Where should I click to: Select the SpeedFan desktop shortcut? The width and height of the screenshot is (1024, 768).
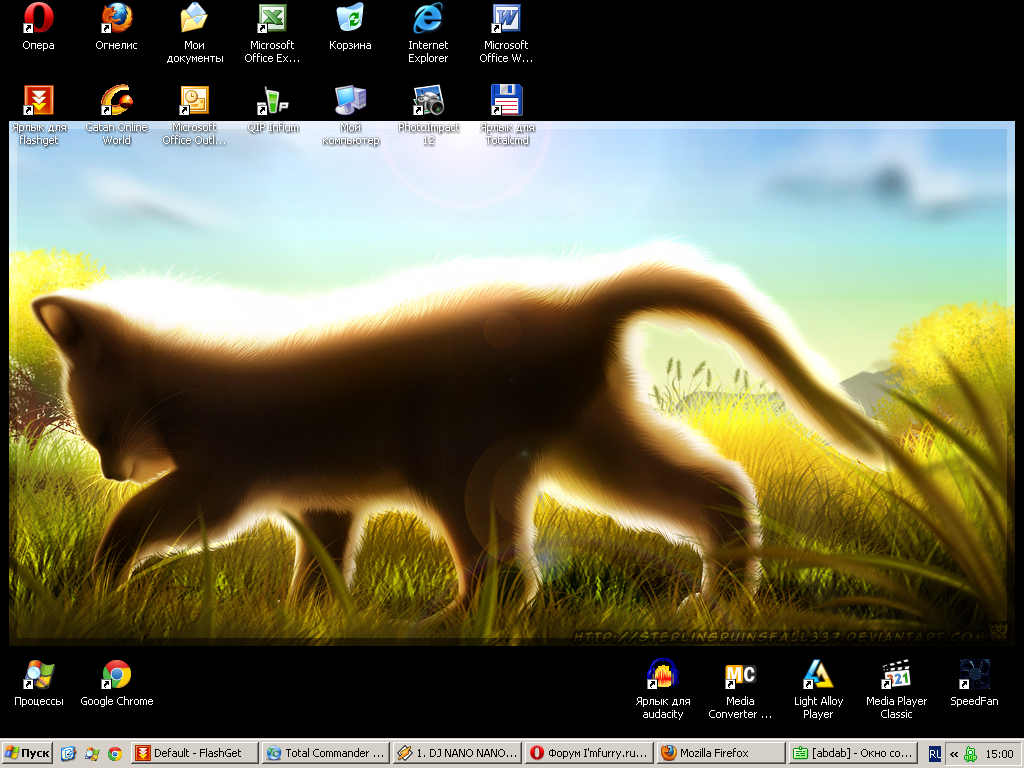point(974,675)
